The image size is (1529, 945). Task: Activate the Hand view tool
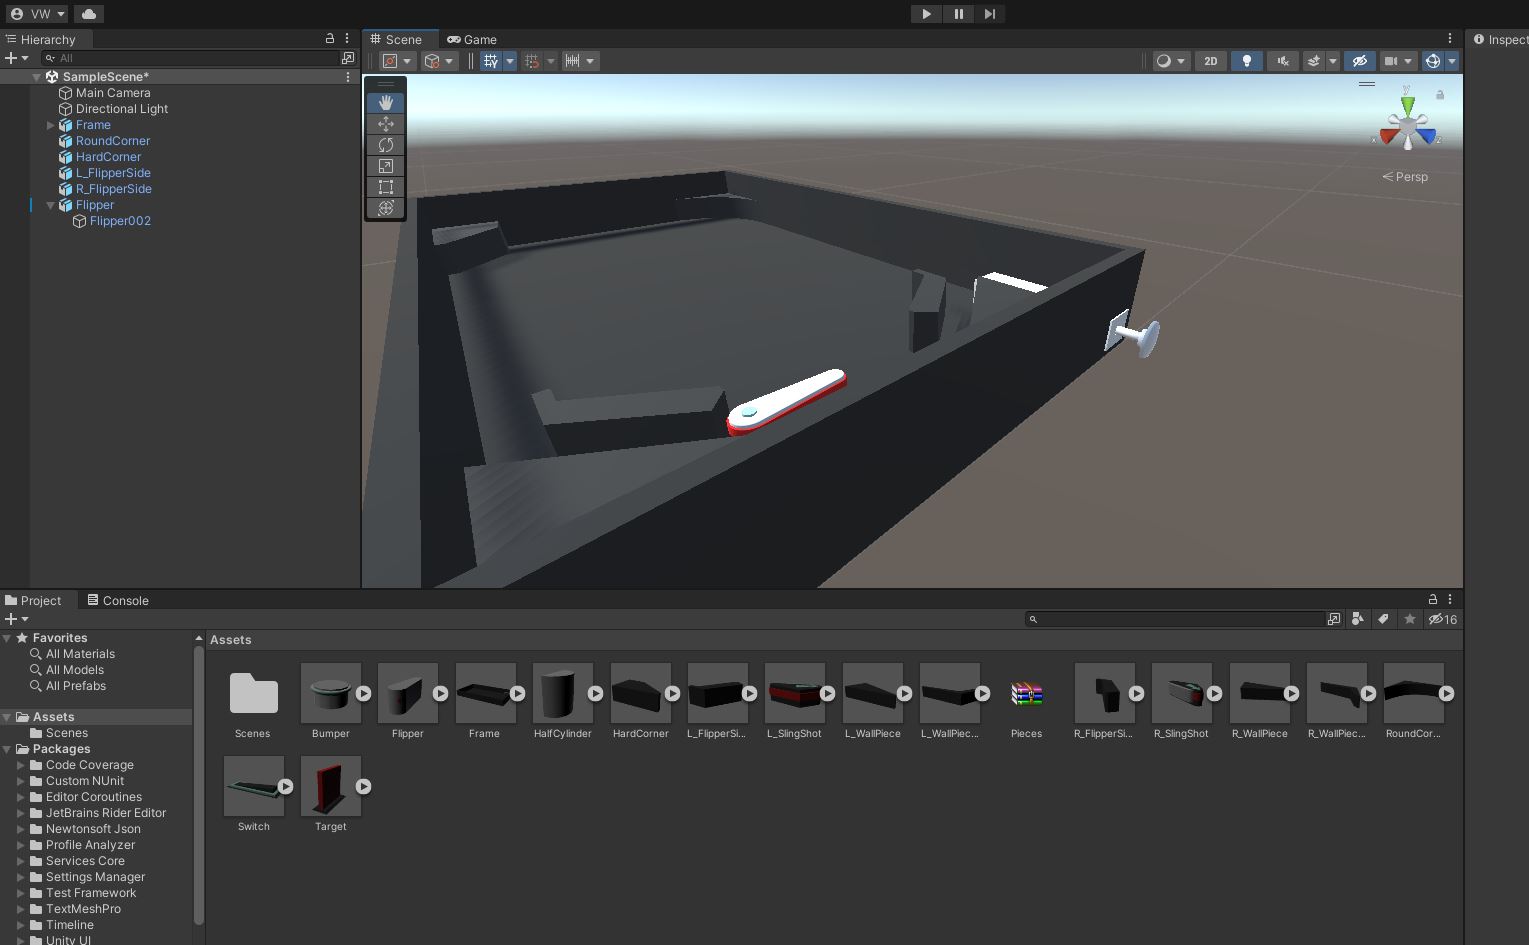tap(386, 103)
